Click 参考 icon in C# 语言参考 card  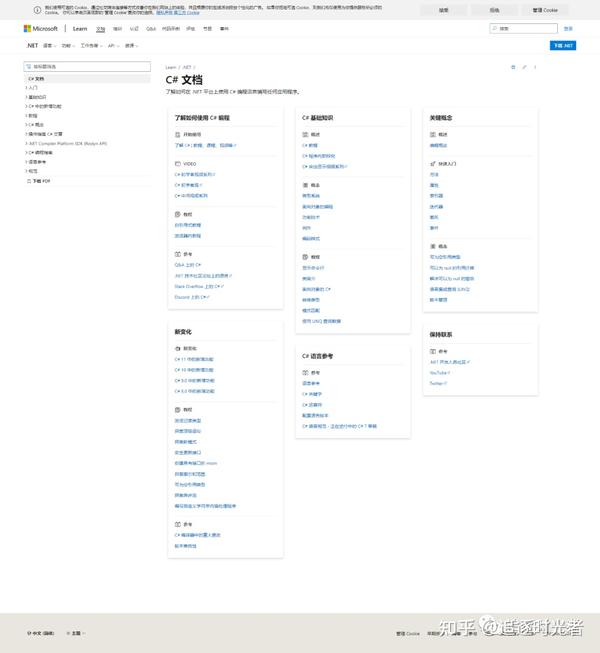(305, 373)
